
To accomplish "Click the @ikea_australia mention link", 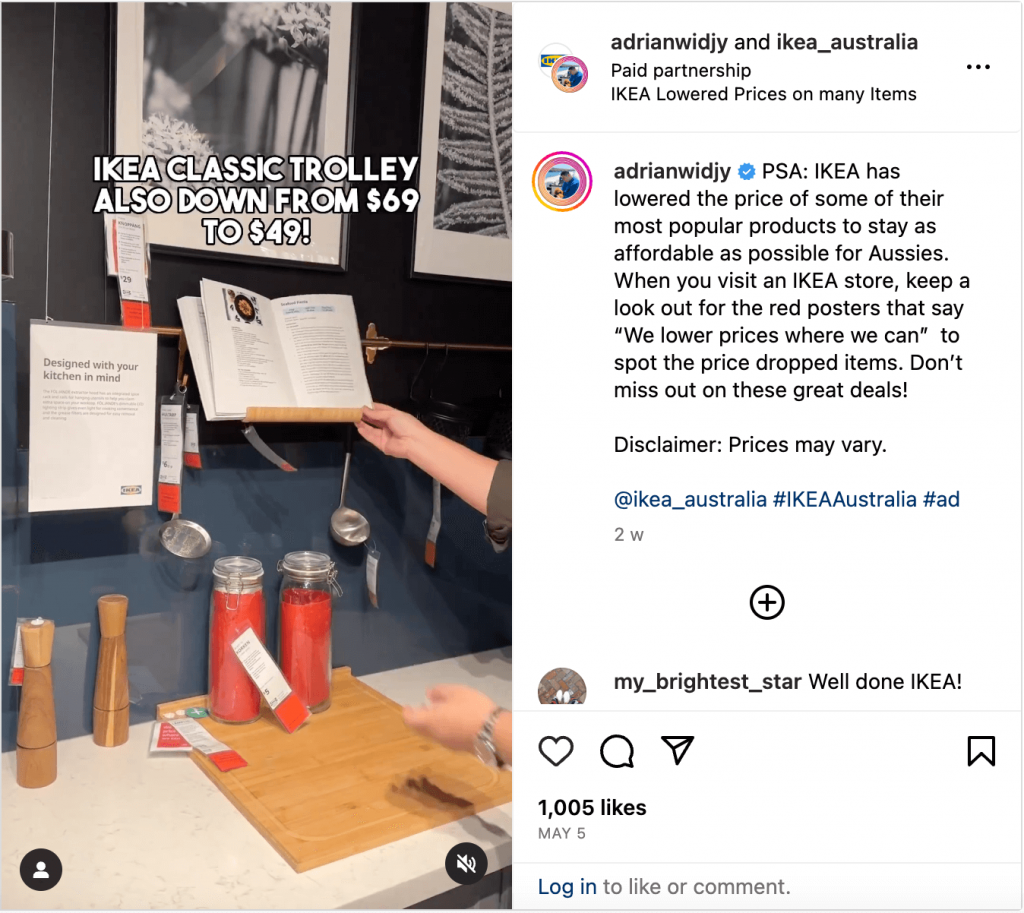I will coord(690,500).
